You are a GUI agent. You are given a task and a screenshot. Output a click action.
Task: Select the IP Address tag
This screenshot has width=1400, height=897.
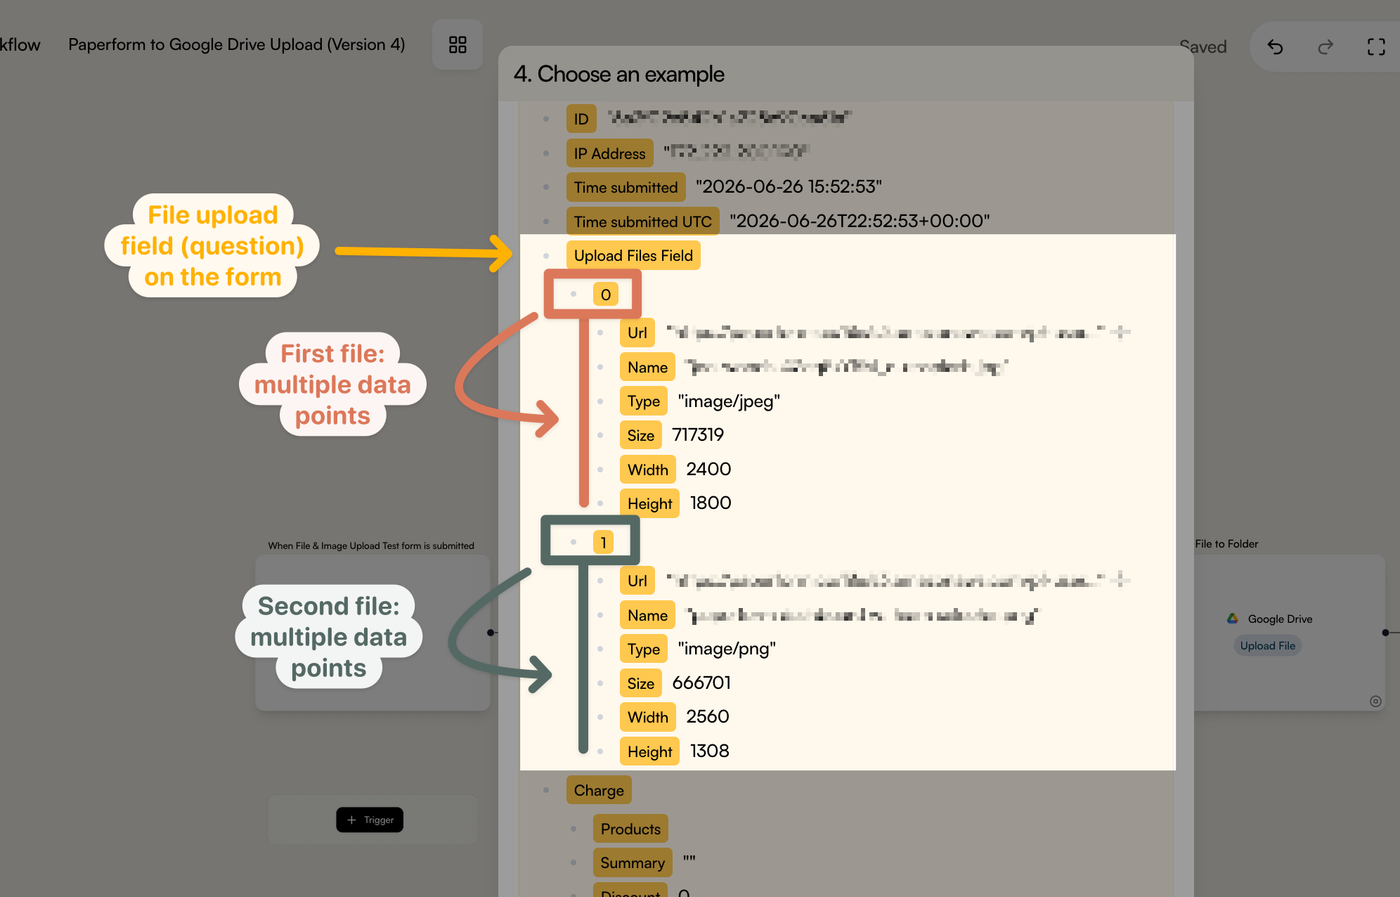click(610, 154)
